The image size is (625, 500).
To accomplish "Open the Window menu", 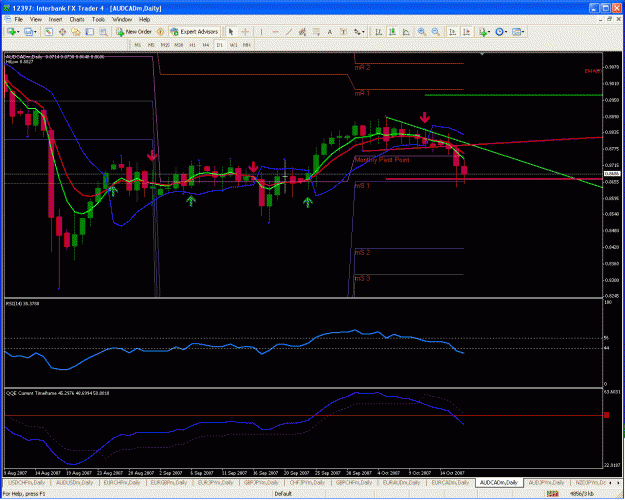I will tap(122, 19).
